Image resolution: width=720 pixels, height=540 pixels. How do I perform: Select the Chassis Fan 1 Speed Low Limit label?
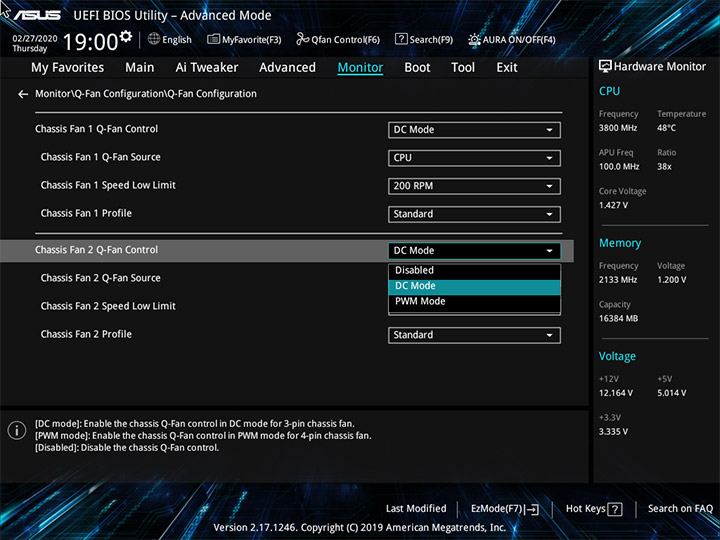click(108, 185)
